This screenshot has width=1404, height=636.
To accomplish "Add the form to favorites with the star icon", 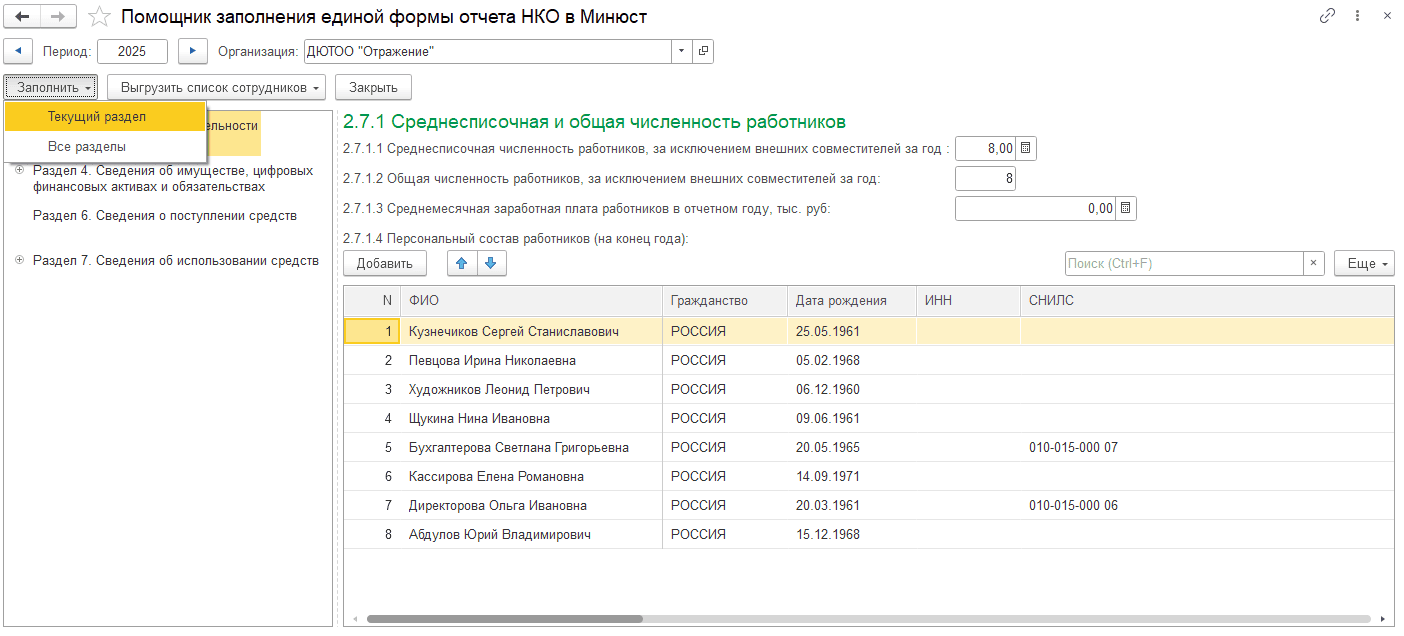I will 99,16.
